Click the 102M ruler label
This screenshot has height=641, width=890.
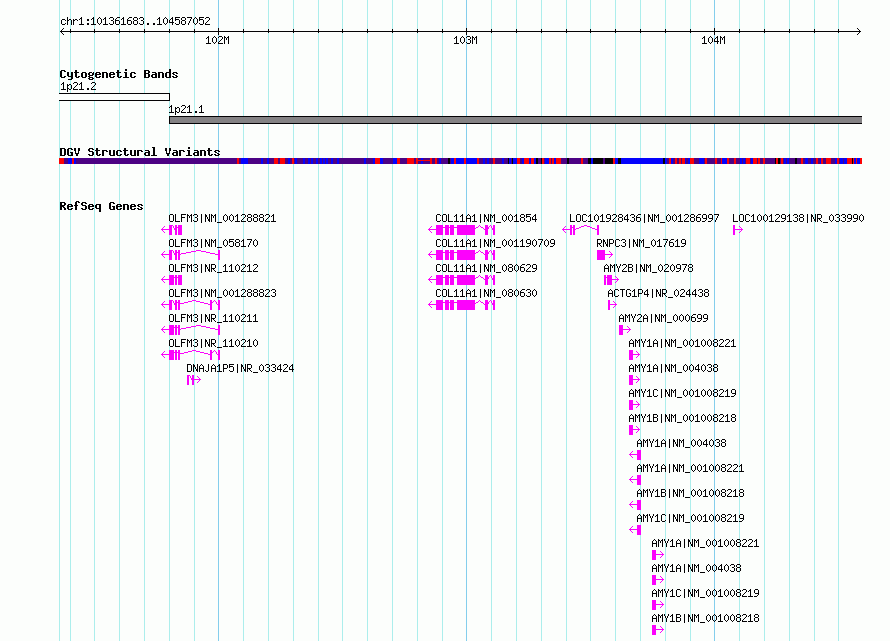point(217,40)
